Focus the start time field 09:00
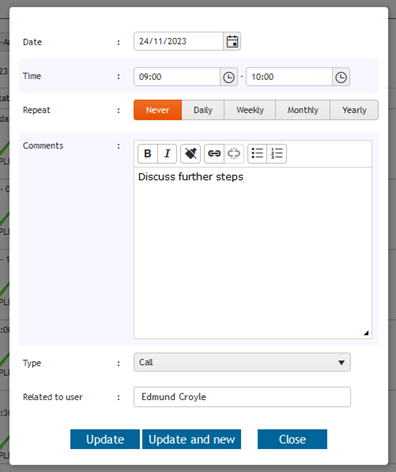Screen dimensions: 396x472 click(x=177, y=77)
